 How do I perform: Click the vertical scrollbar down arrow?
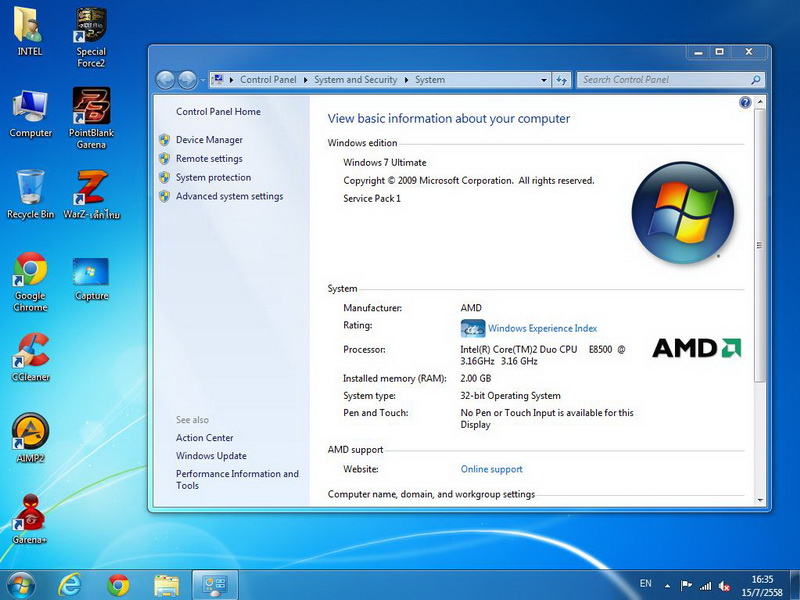point(760,499)
